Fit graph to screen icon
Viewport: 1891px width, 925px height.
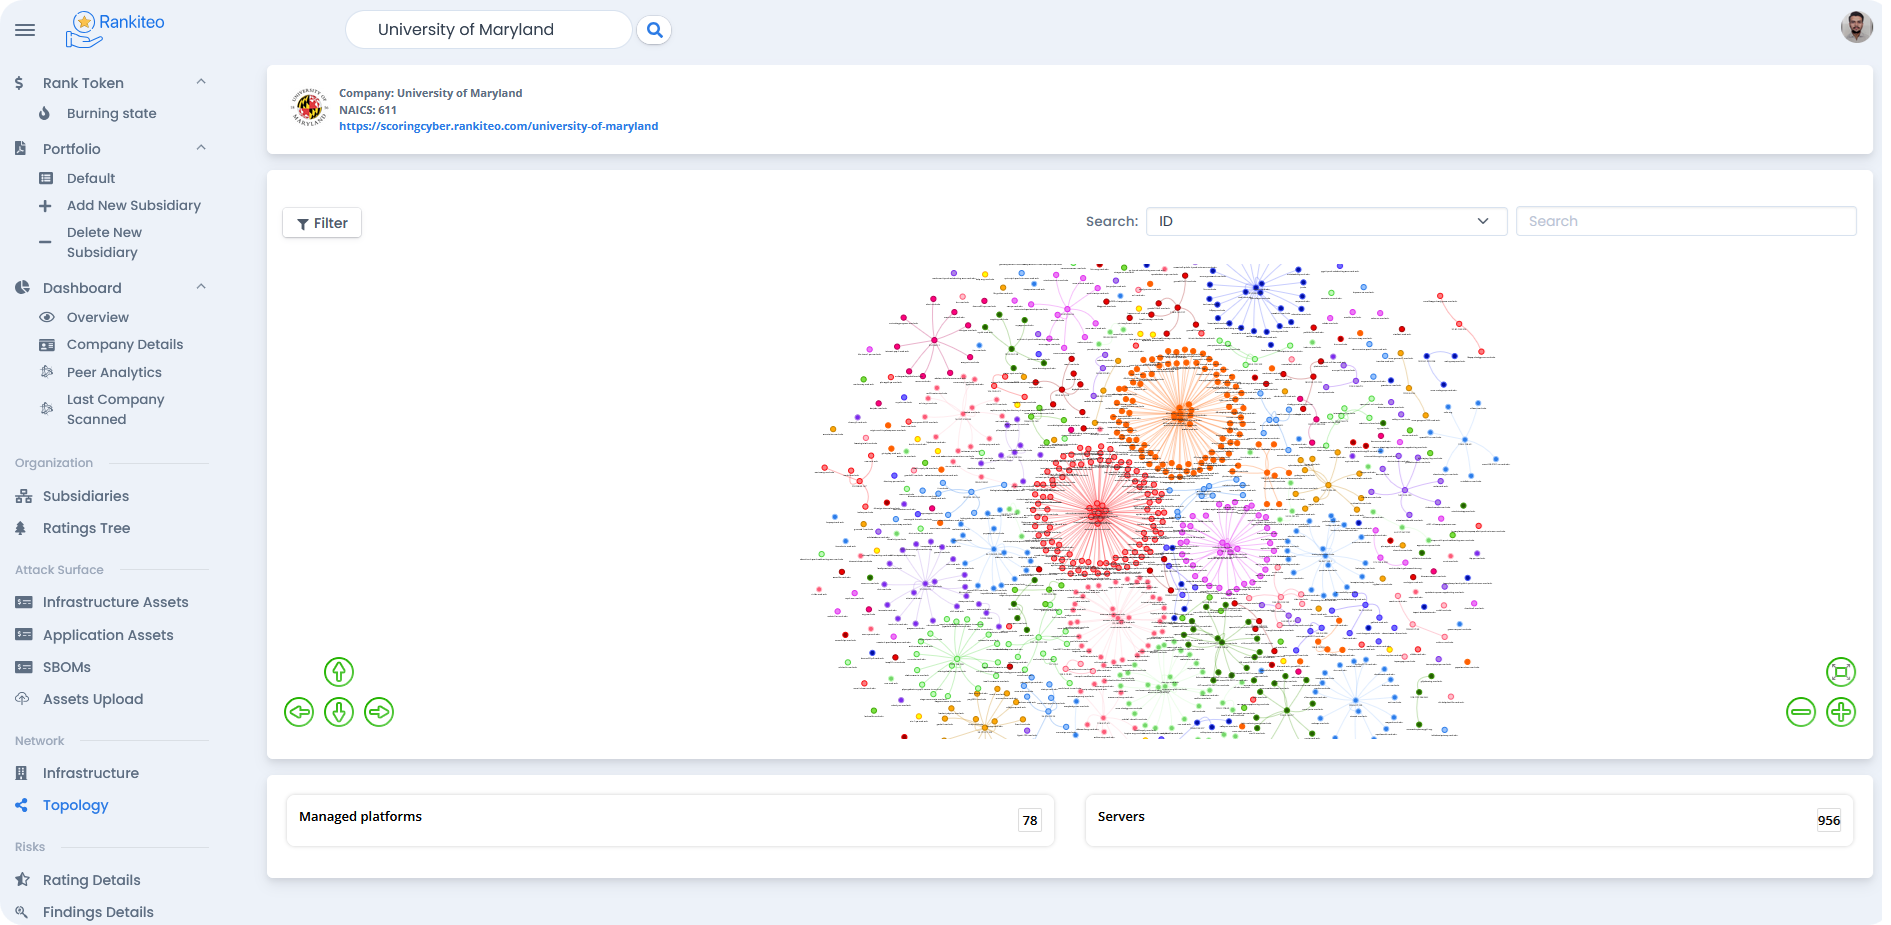(1840, 672)
